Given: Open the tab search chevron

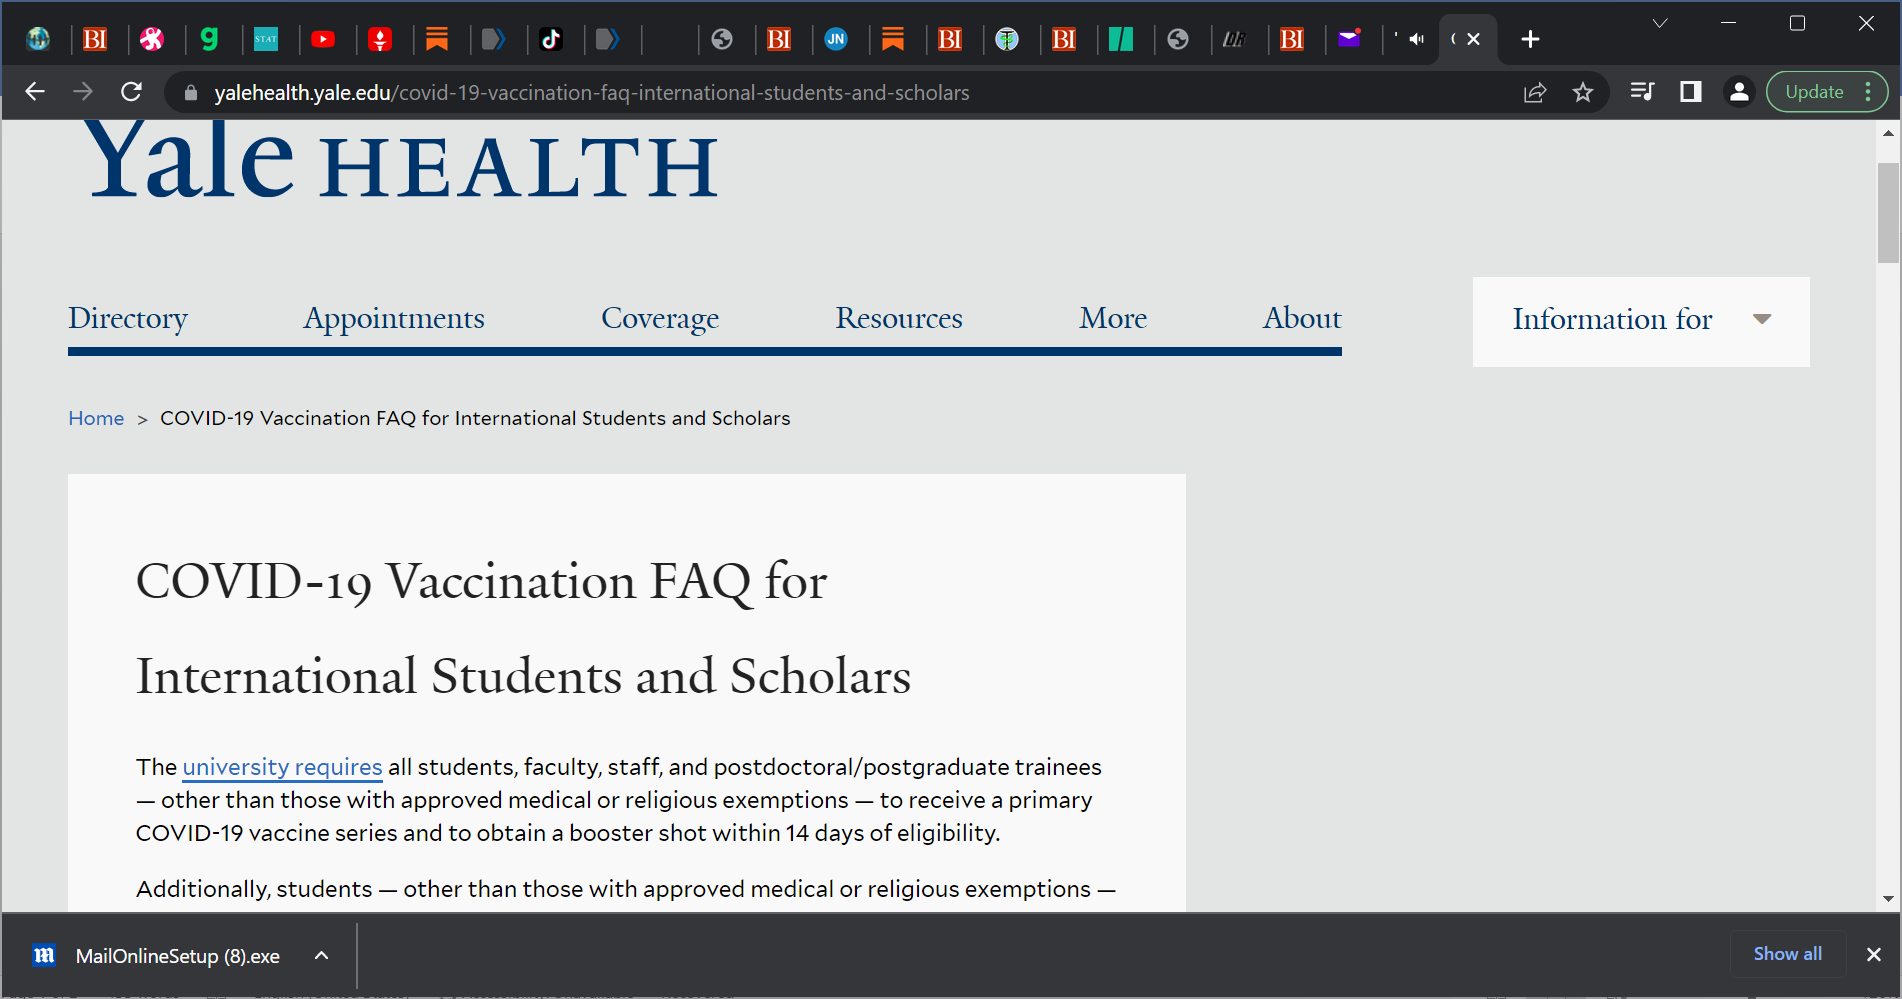Looking at the screenshot, I should 1659,23.
